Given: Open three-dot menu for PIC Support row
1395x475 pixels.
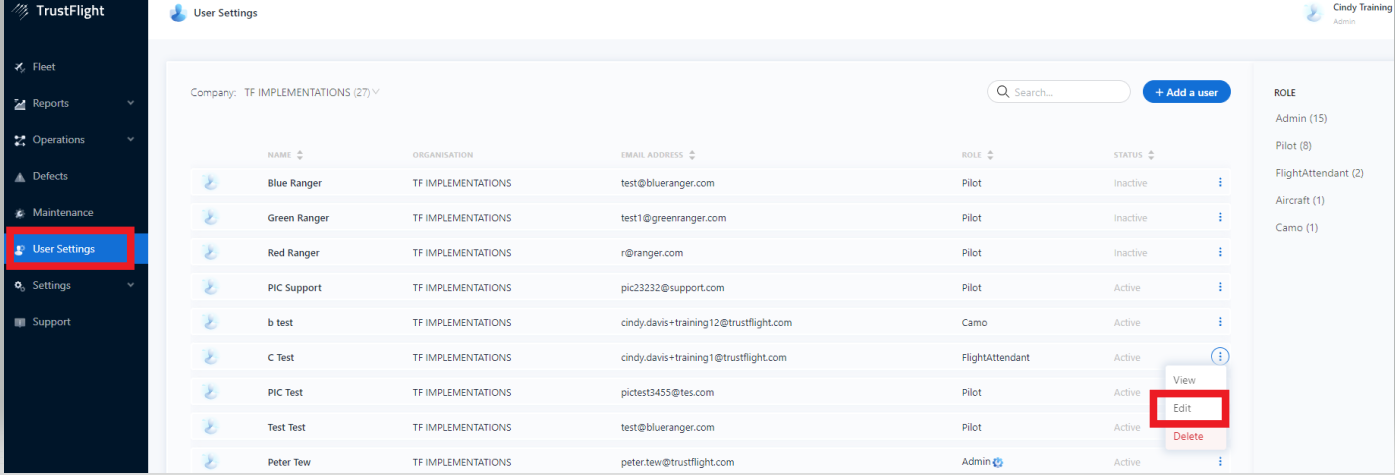Looking at the screenshot, I should pos(1220,287).
